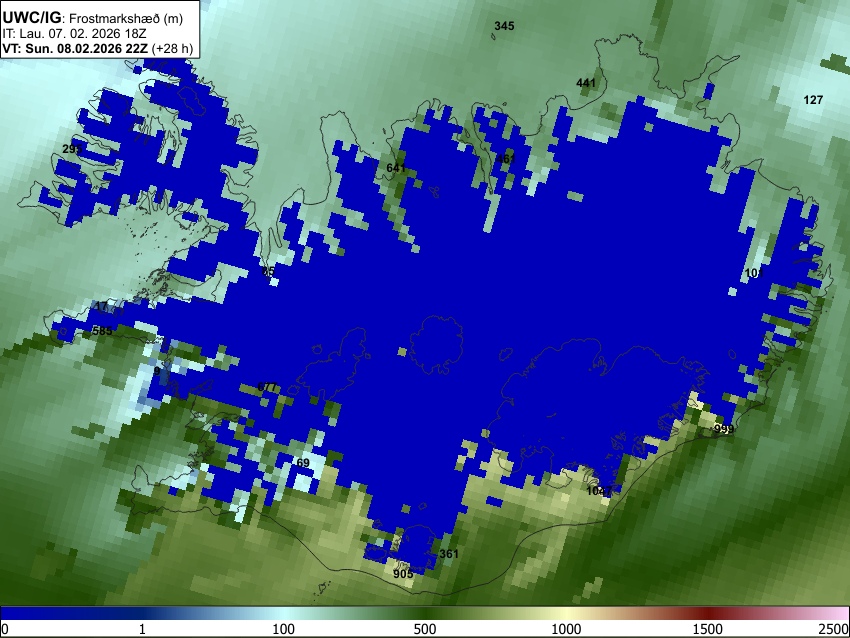
Task: Click the map value '69'
Action: pos(303,463)
